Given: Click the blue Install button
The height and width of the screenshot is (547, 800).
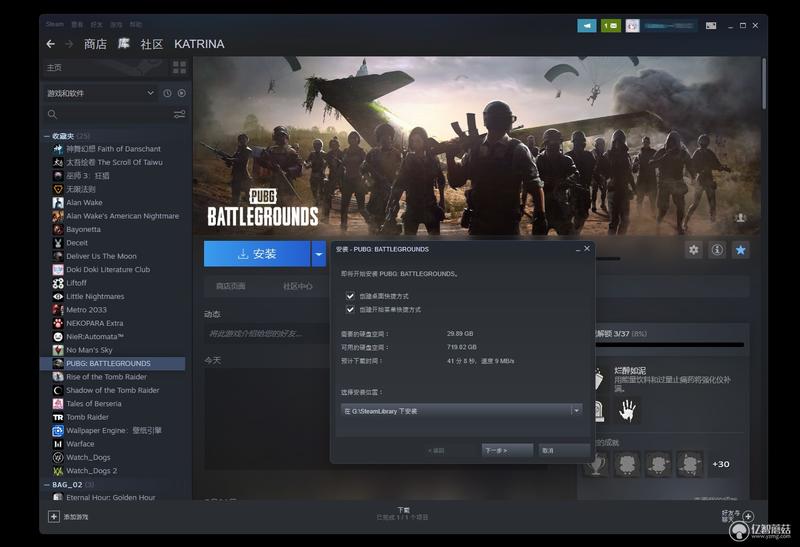Looking at the screenshot, I should point(257,254).
